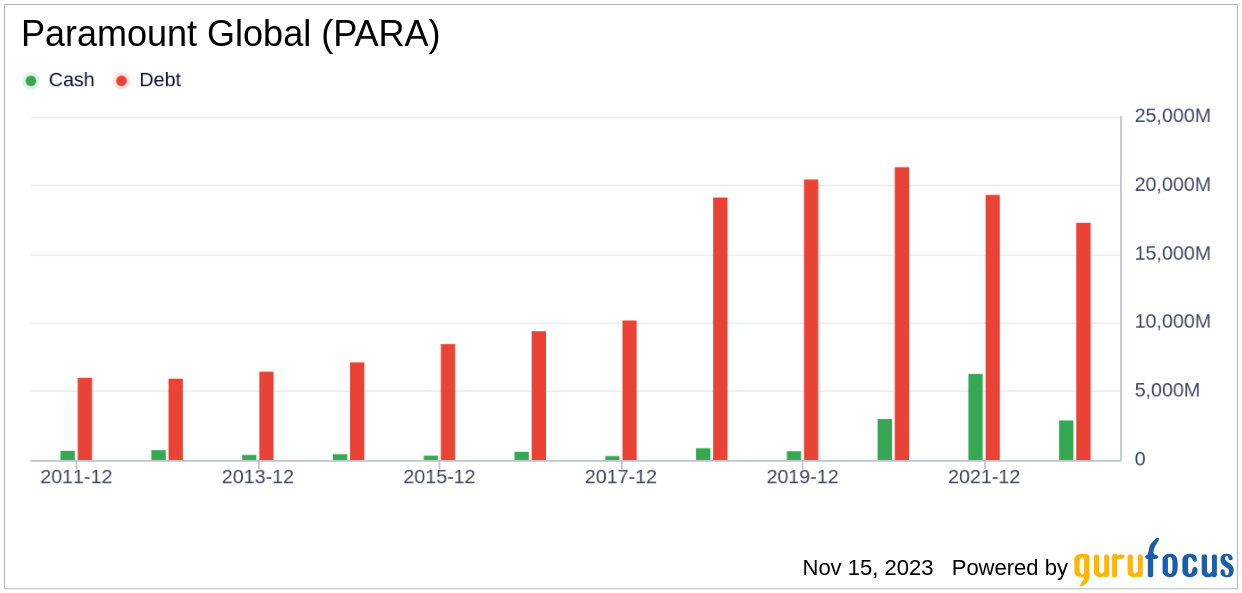Image resolution: width=1242 pixels, height=593 pixels.
Task: Click the 2015-12 red debt bar
Action: pyautogui.click(x=448, y=402)
